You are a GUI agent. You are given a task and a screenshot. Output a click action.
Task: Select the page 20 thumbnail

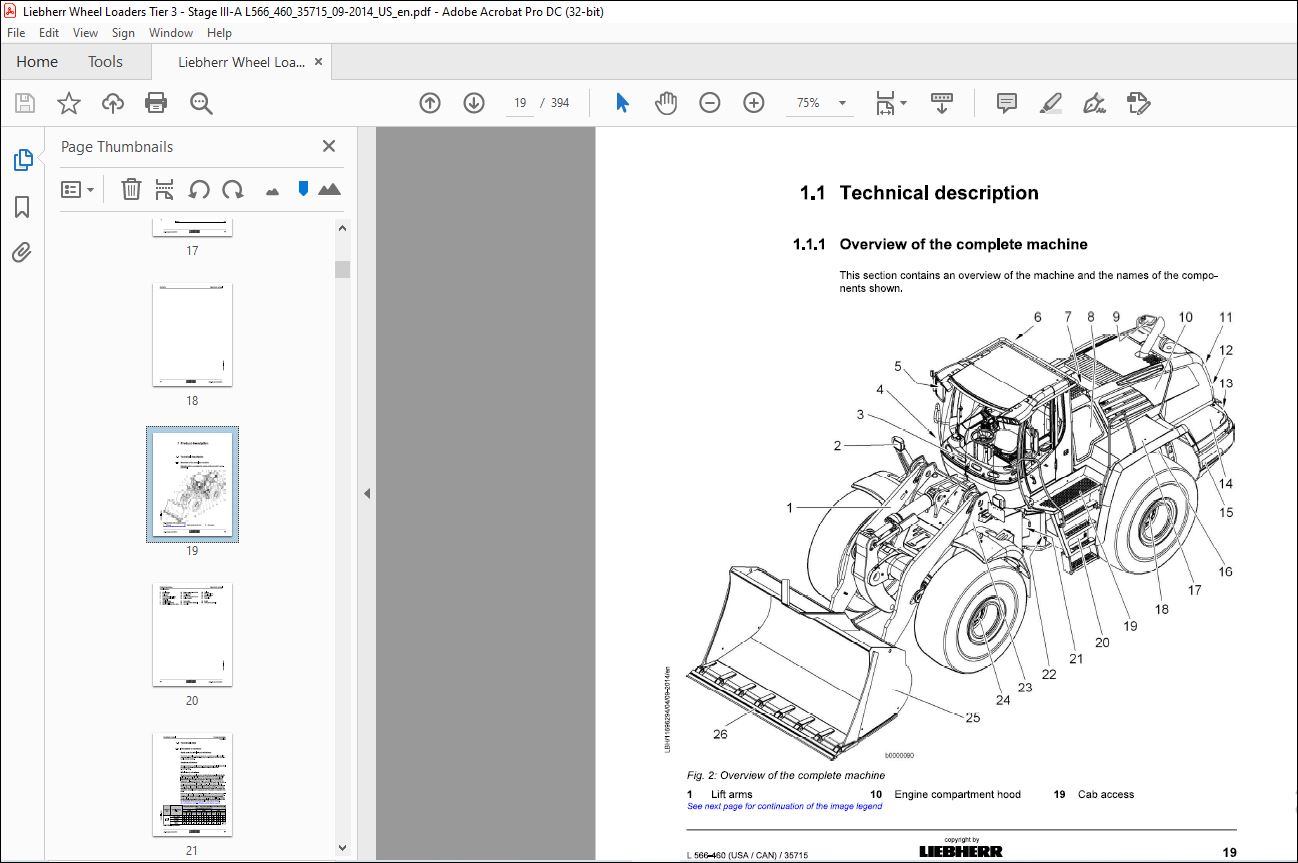[x=192, y=635]
